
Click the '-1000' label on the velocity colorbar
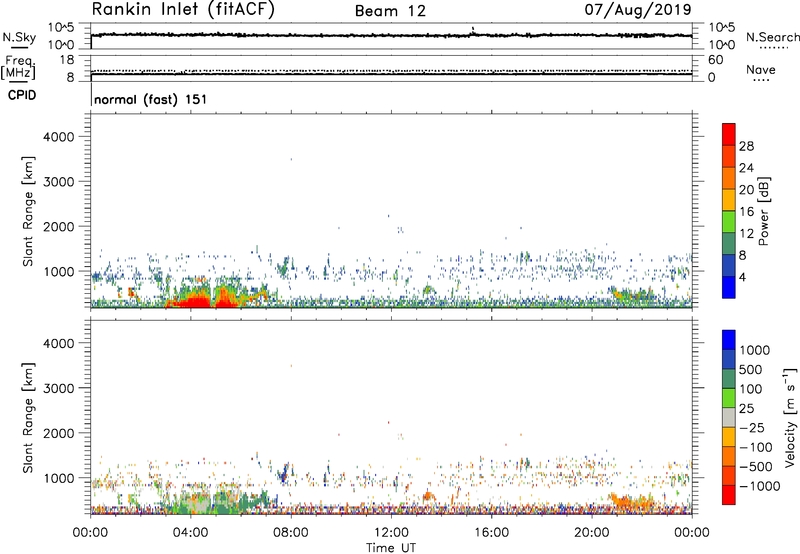759,486
